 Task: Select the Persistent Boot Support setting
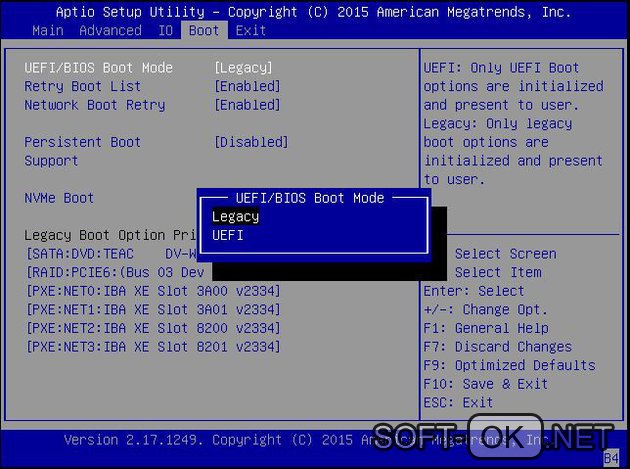pos(83,152)
